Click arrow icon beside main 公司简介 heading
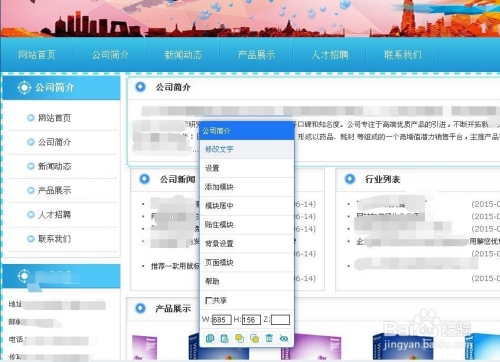Screen dimensions: 500x362 (x=141, y=87)
